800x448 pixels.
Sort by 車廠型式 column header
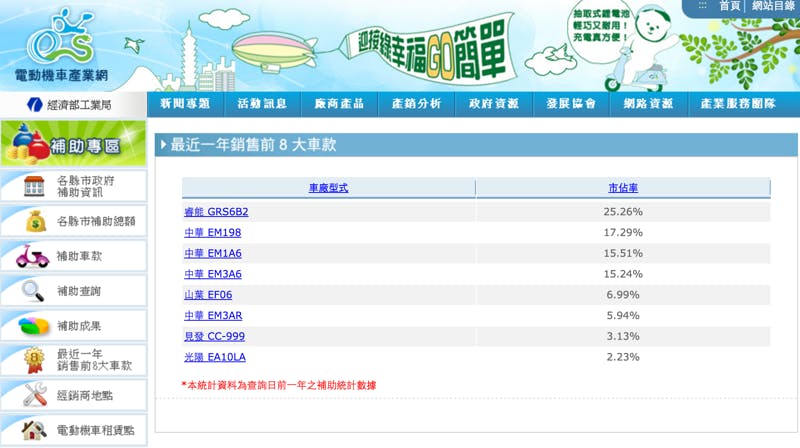pyautogui.click(x=329, y=188)
